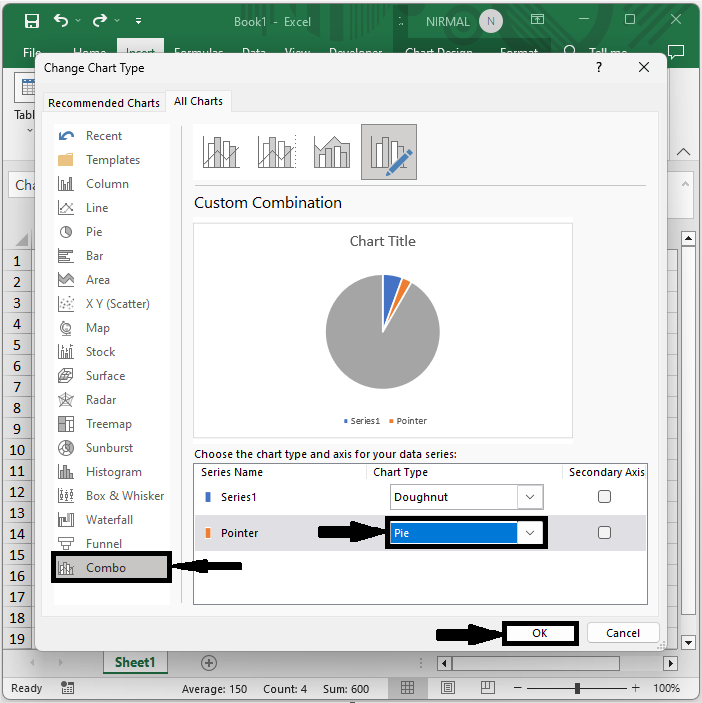Pick Clustered Column - Line combo subtype
Screen dimensions: 702x703
tap(221, 152)
